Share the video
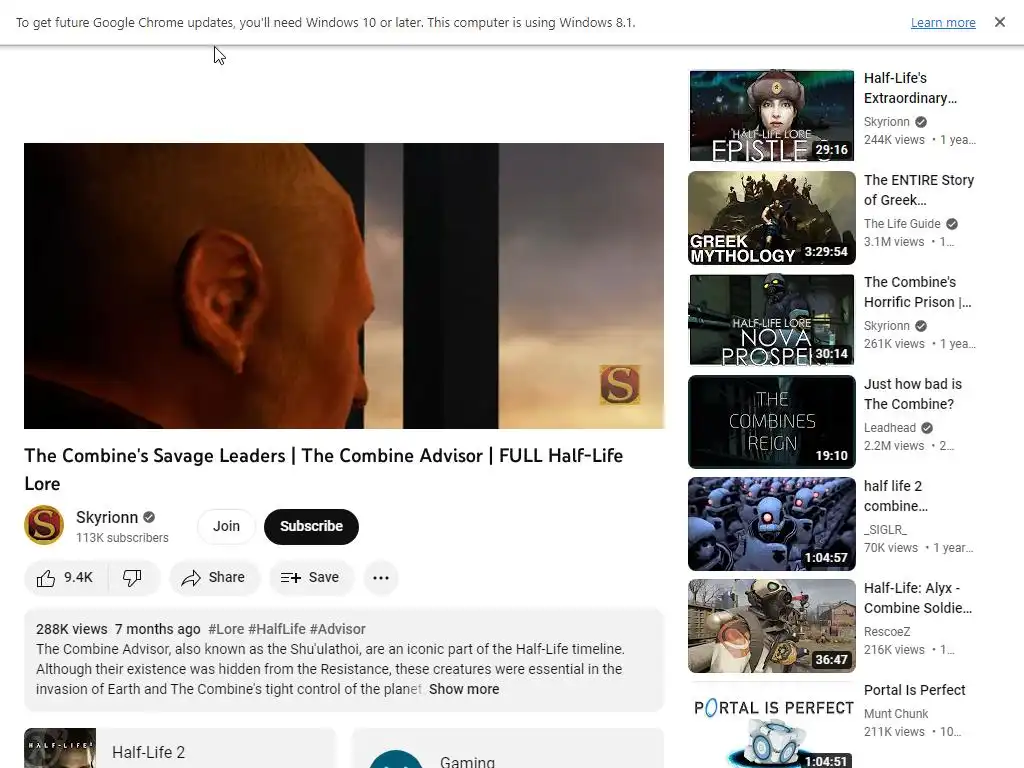 [214, 578]
